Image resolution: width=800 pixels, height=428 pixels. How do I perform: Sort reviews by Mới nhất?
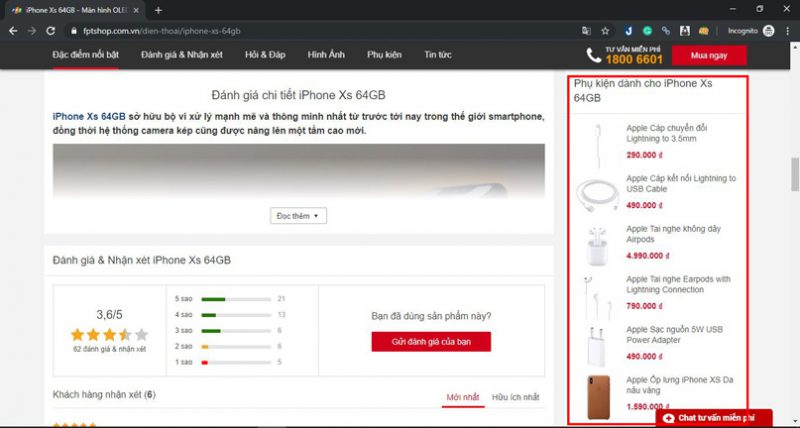click(x=463, y=397)
